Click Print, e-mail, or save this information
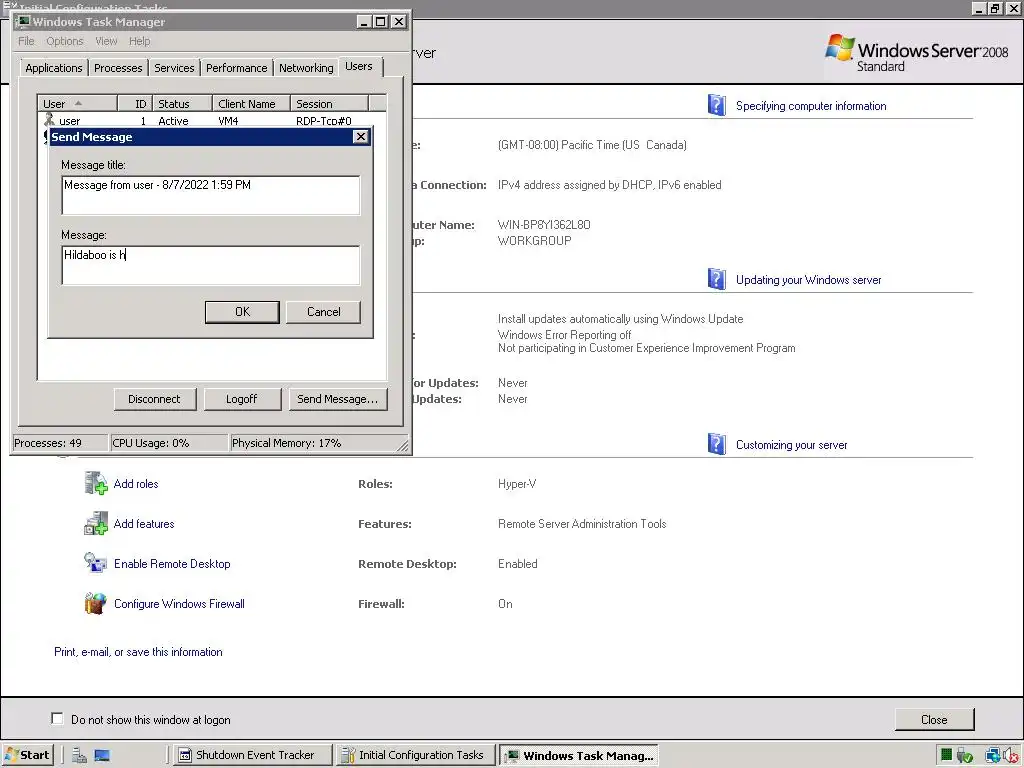Image resolution: width=1024 pixels, height=768 pixels. 138,652
